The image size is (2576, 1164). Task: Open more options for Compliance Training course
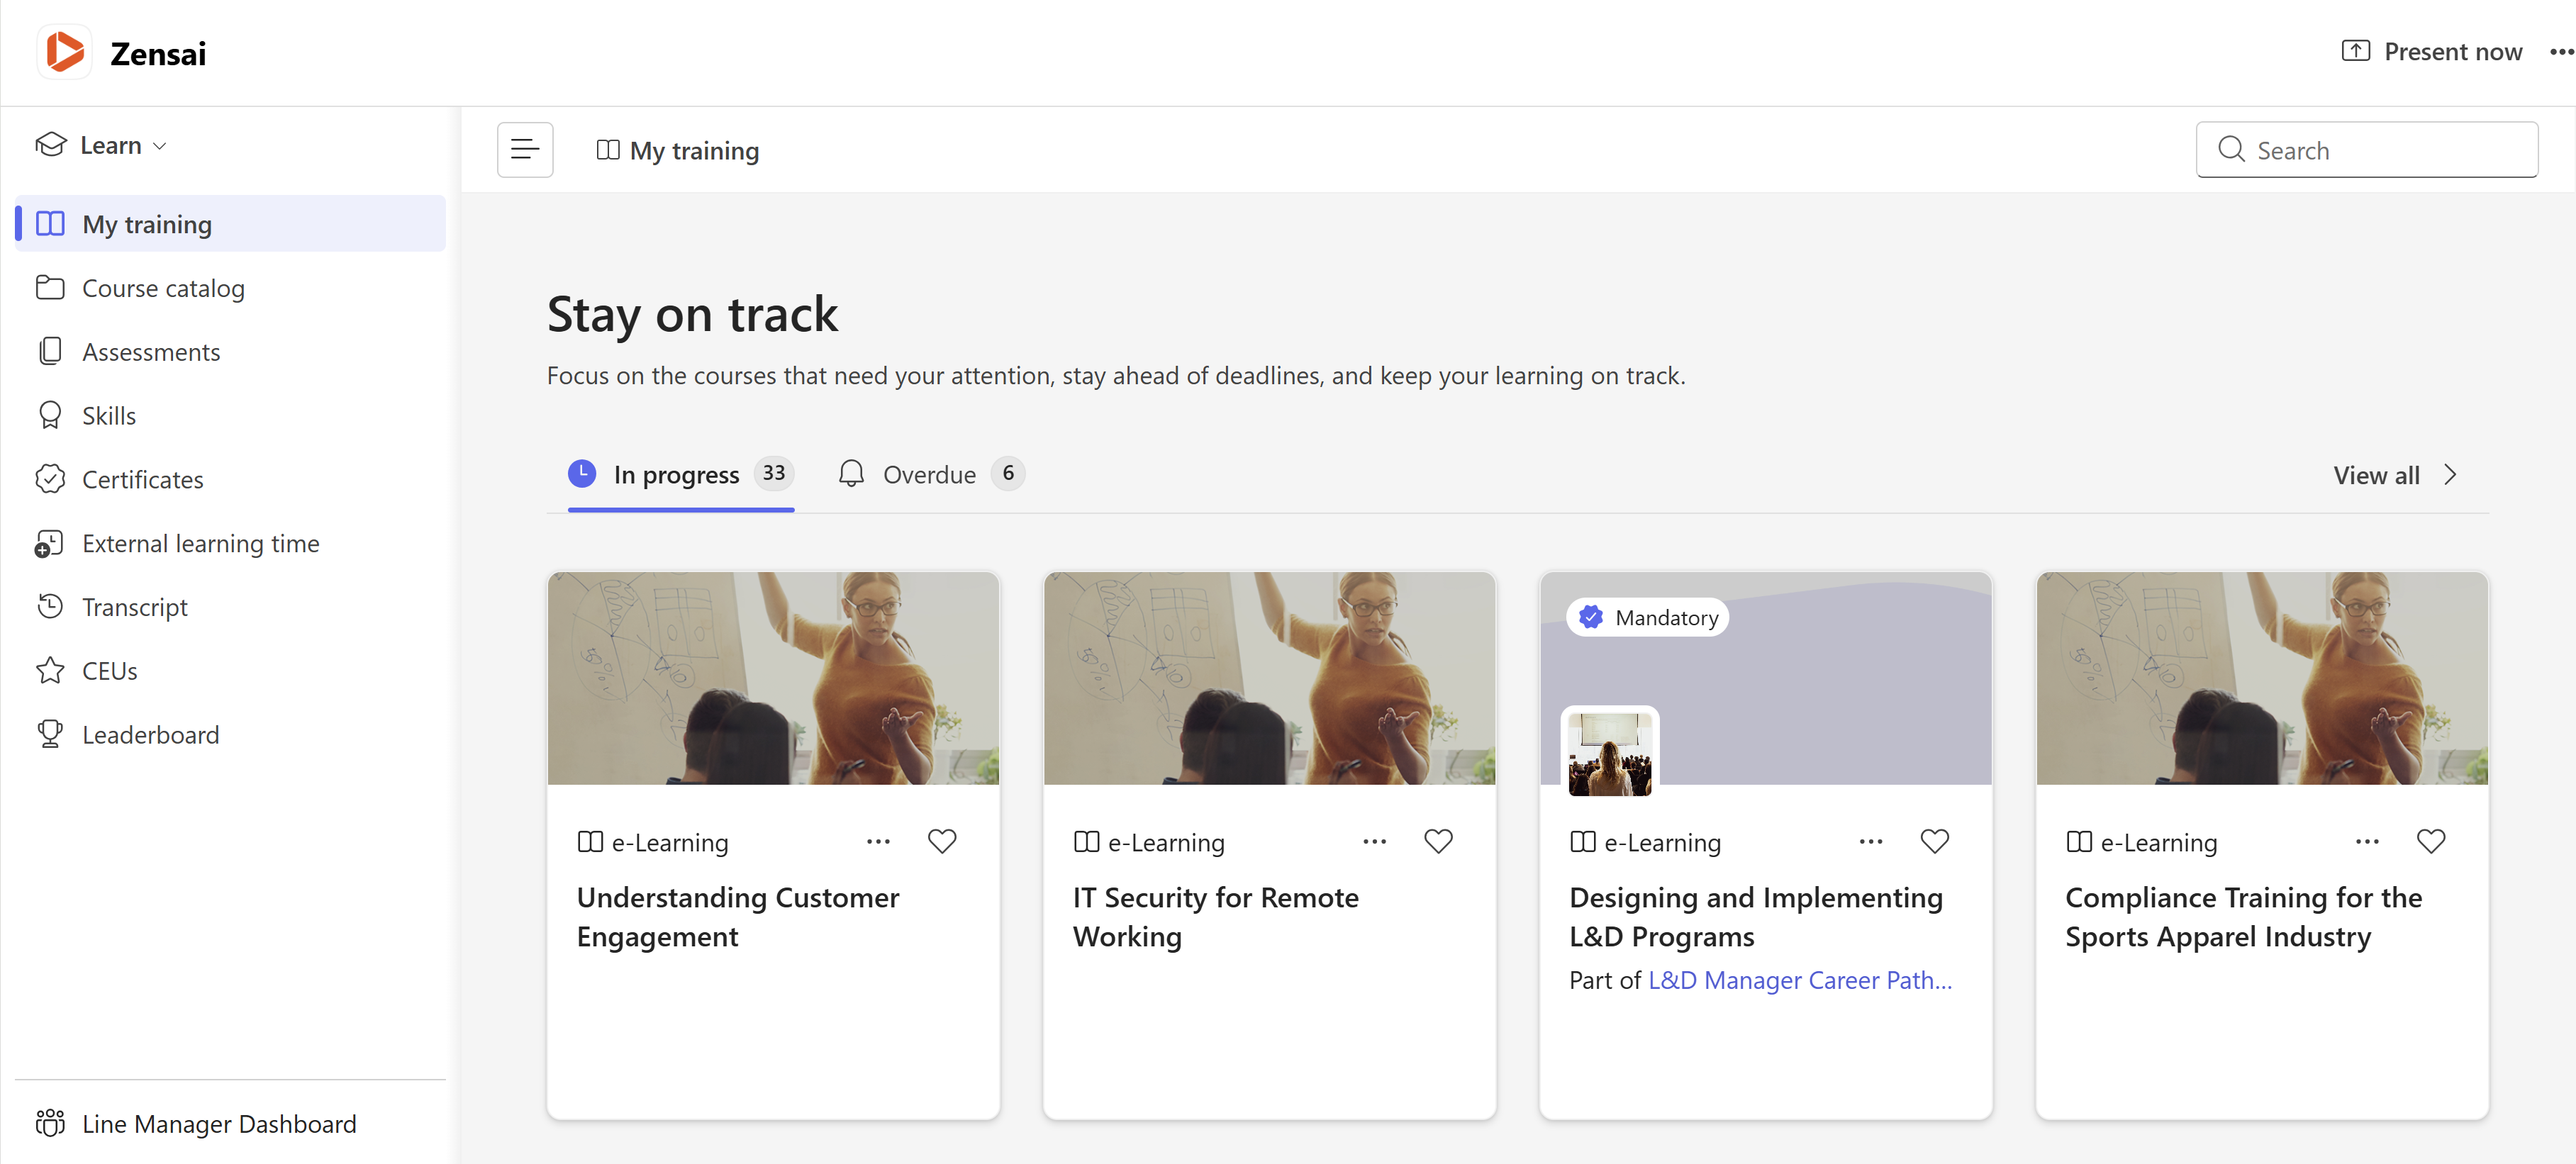pyautogui.click(x=2367, y=842)
